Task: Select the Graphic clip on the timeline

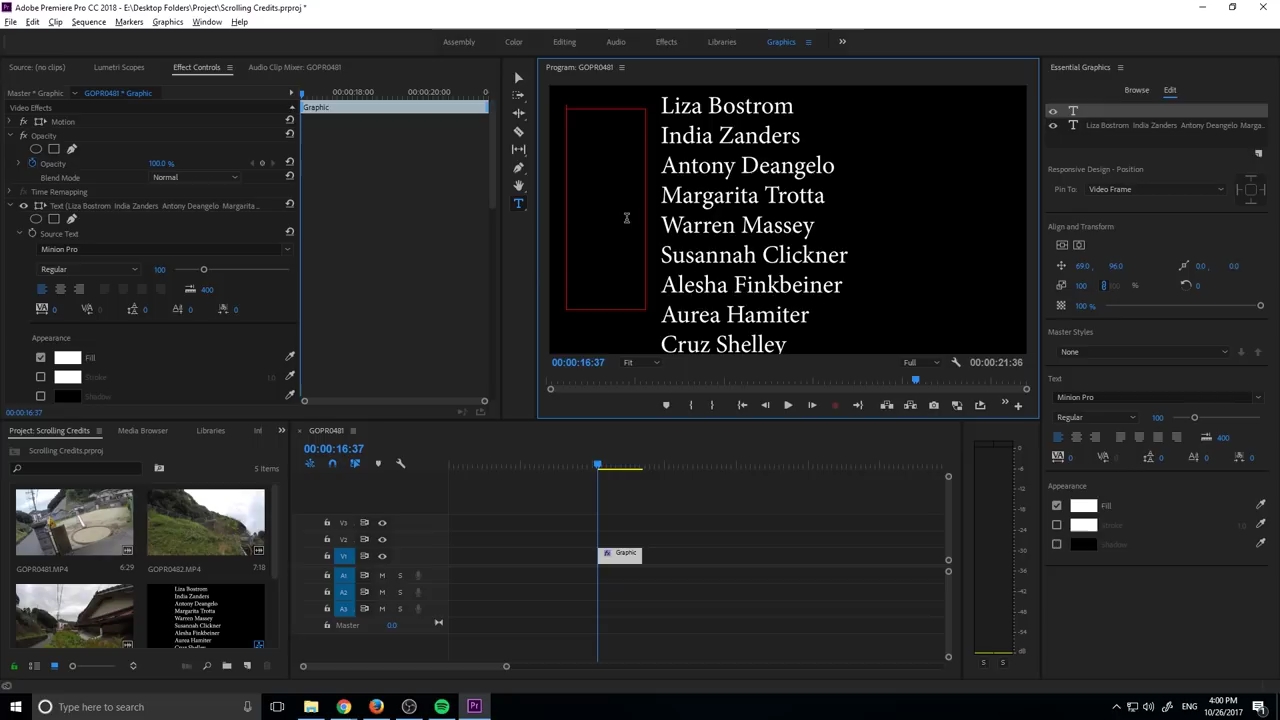Action: click(620, 555)
